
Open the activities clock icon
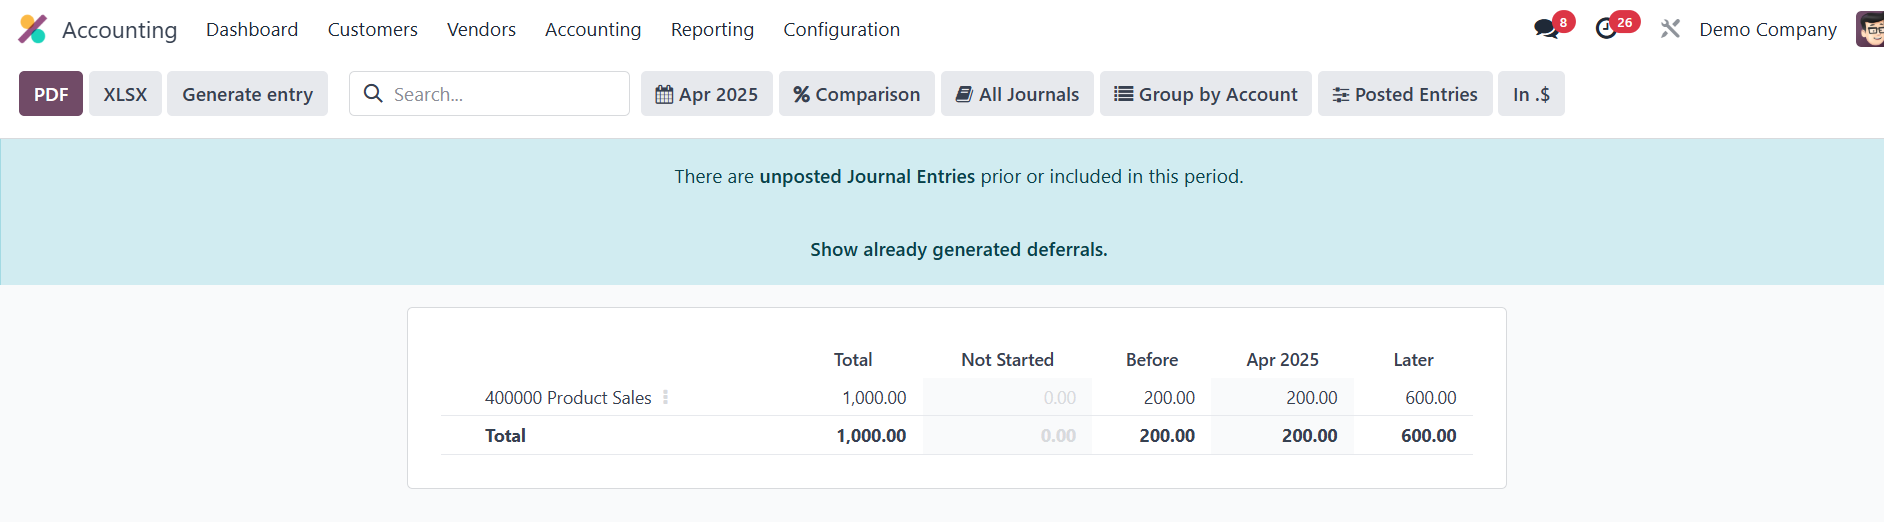1606,29
